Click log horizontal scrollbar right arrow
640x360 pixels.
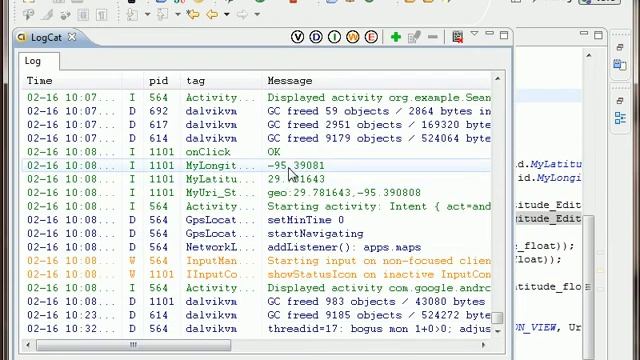[484, 345]
